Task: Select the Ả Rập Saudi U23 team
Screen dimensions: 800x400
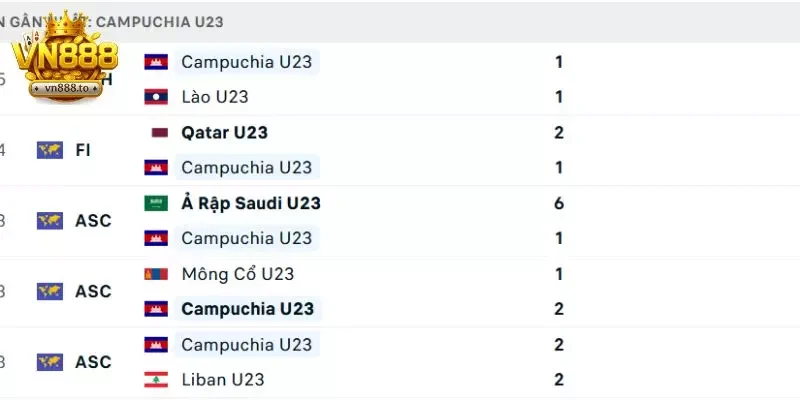Action: [250, 203]
